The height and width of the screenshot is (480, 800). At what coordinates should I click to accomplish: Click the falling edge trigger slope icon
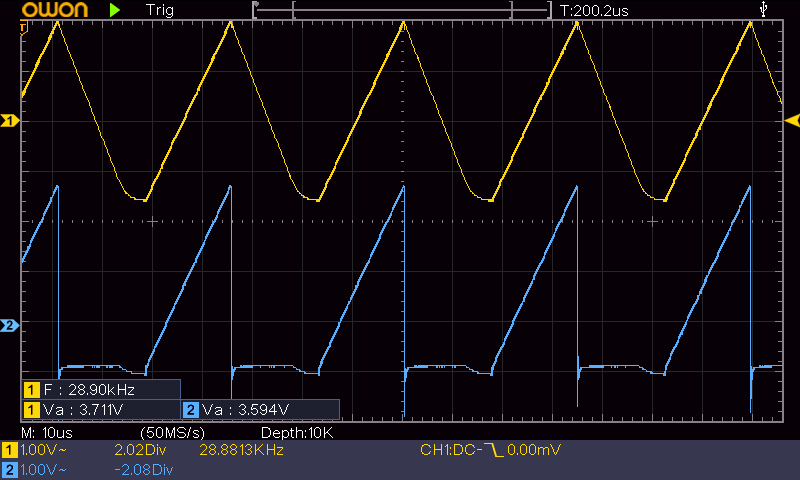coord(493,450)
